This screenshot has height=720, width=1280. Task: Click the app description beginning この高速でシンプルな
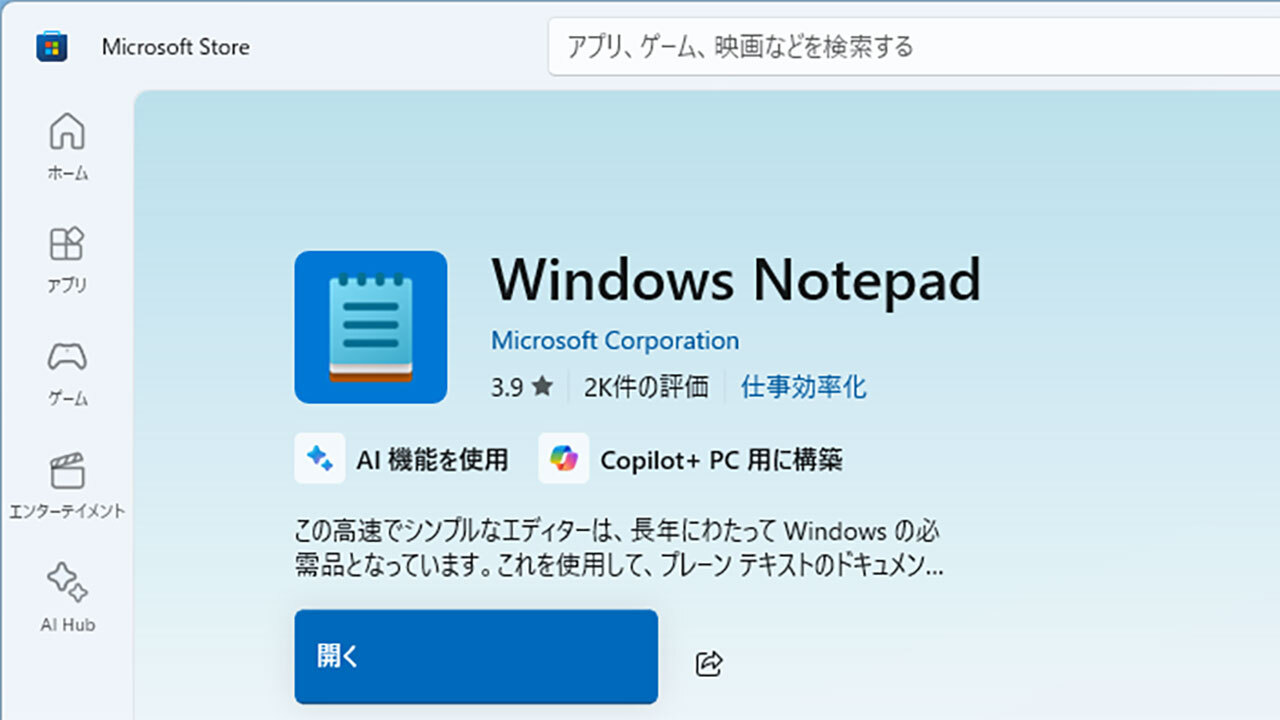(x=619, y=548)
